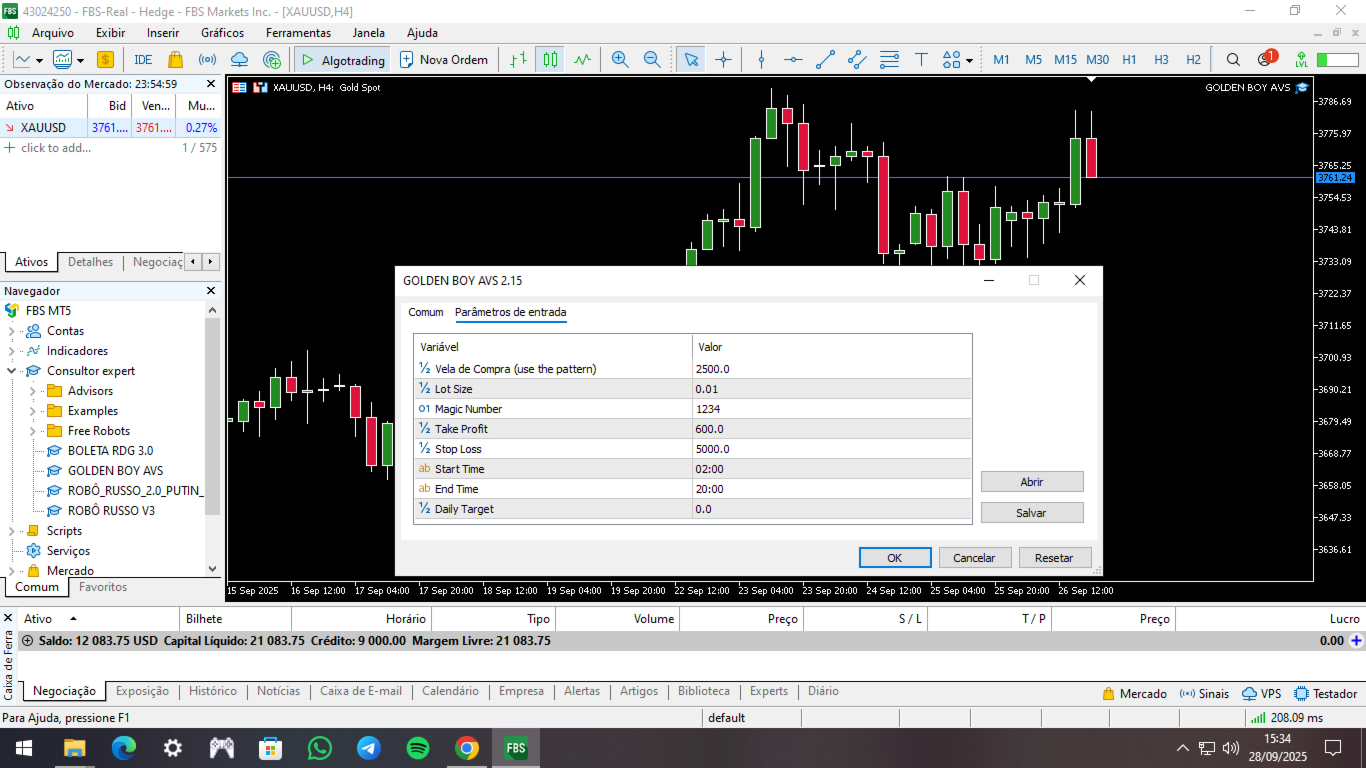Click the Cancelar button

(974, 558)
